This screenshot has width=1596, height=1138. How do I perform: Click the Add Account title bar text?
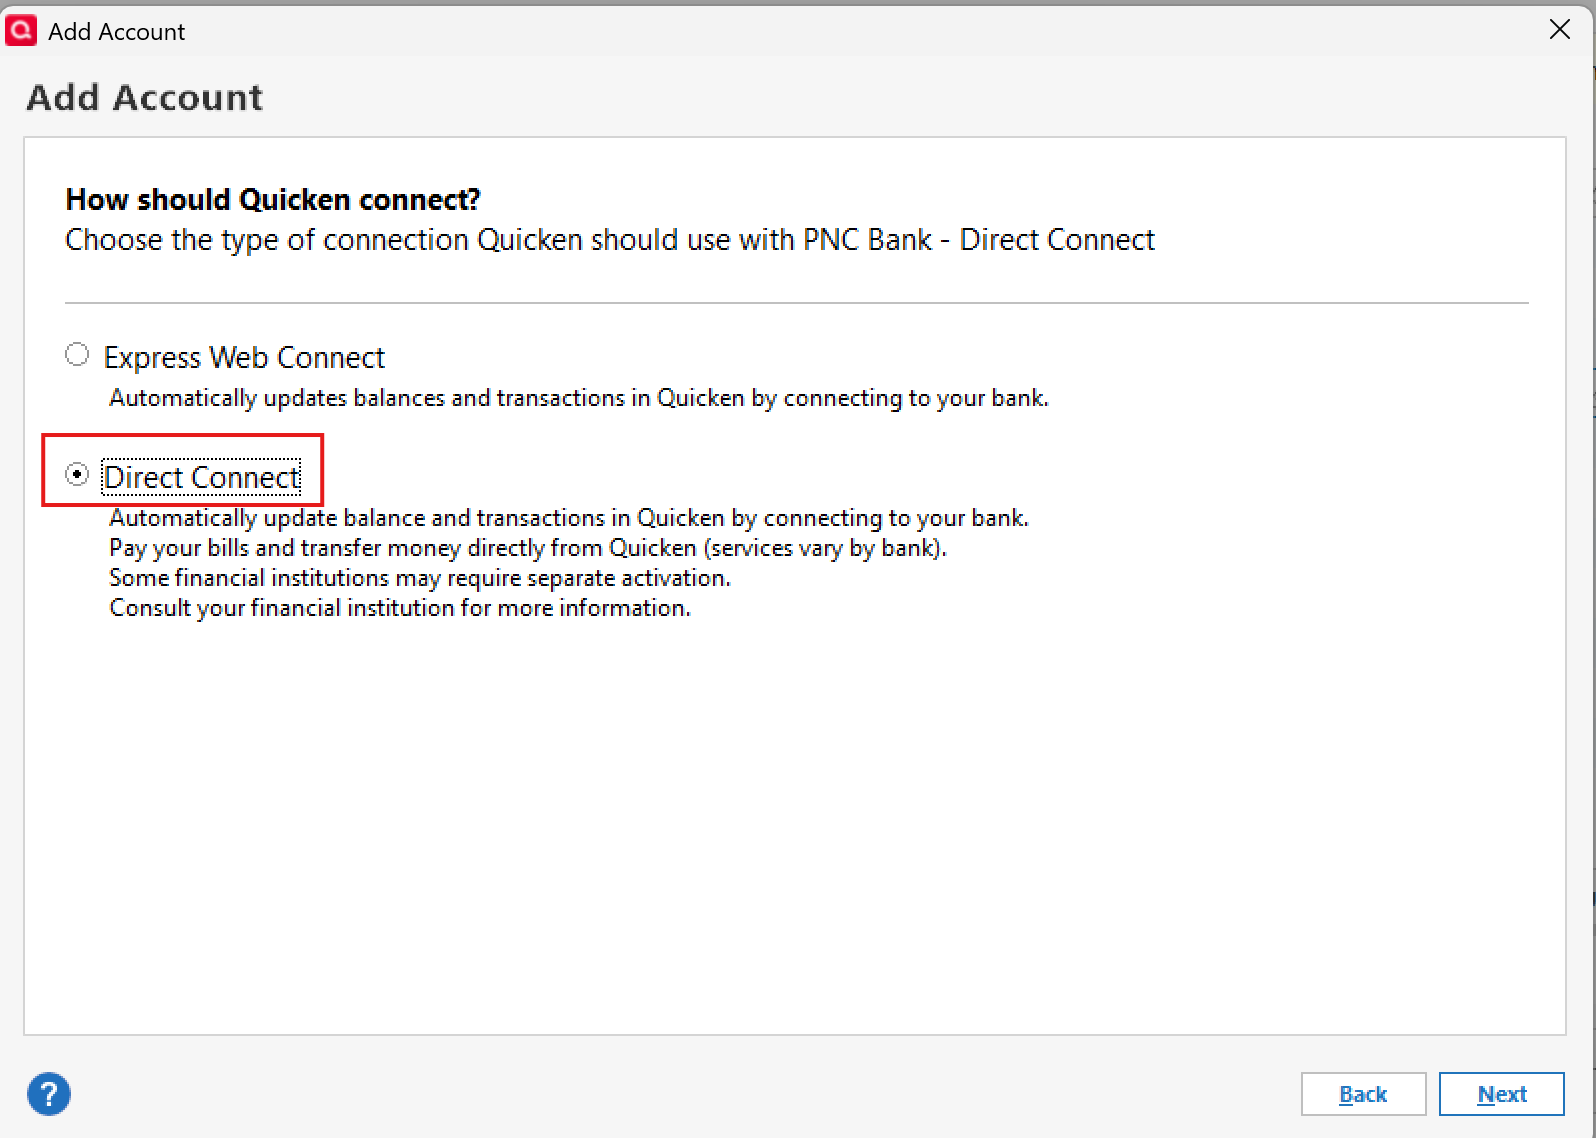pyautogui.click(x=117, y=32)
